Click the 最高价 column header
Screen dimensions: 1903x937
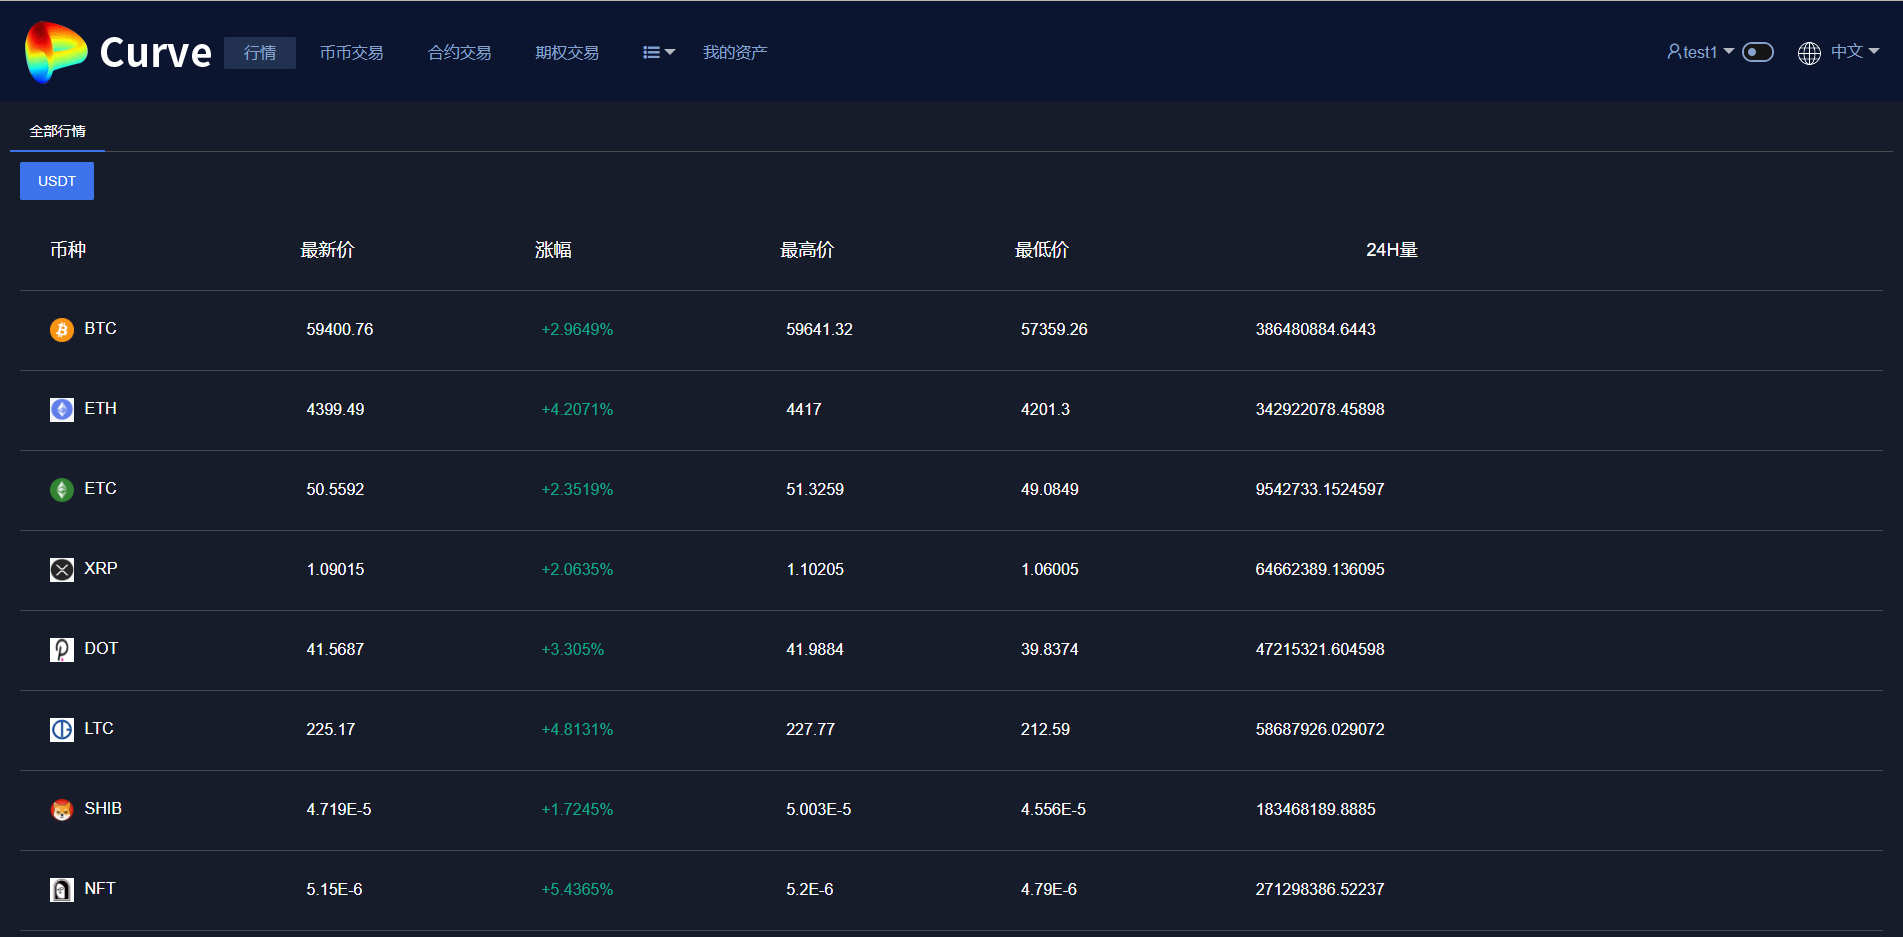[x=807, y=250]
